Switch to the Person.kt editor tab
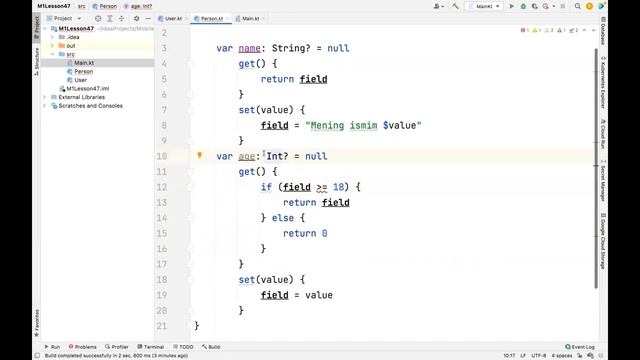This screenshot has height=360, width=640. [211, 18]
